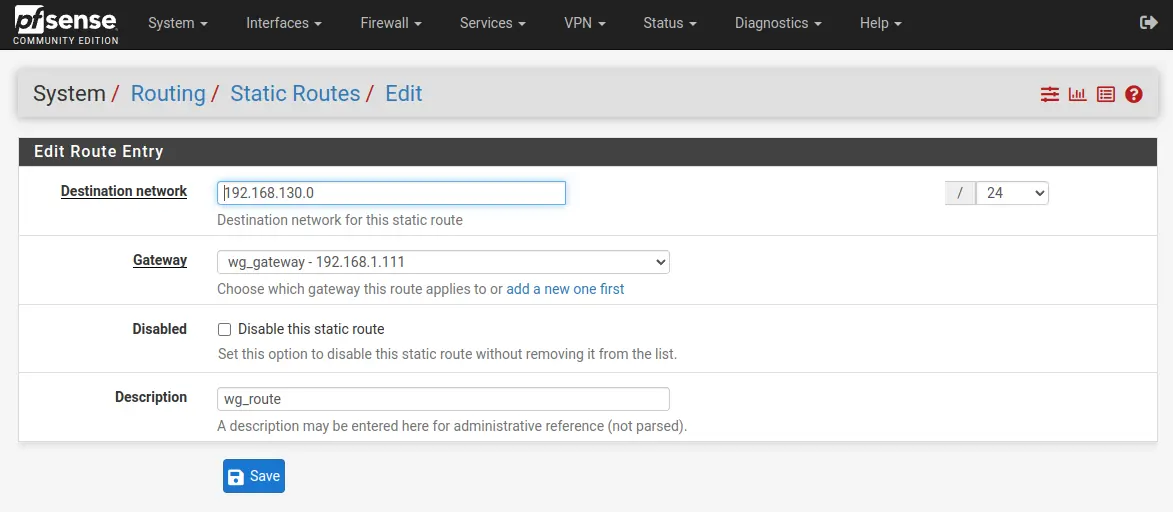Viewport: 1173px width, 512px height.
Task: Open the Status menu
Action: [x=670, y=23]
